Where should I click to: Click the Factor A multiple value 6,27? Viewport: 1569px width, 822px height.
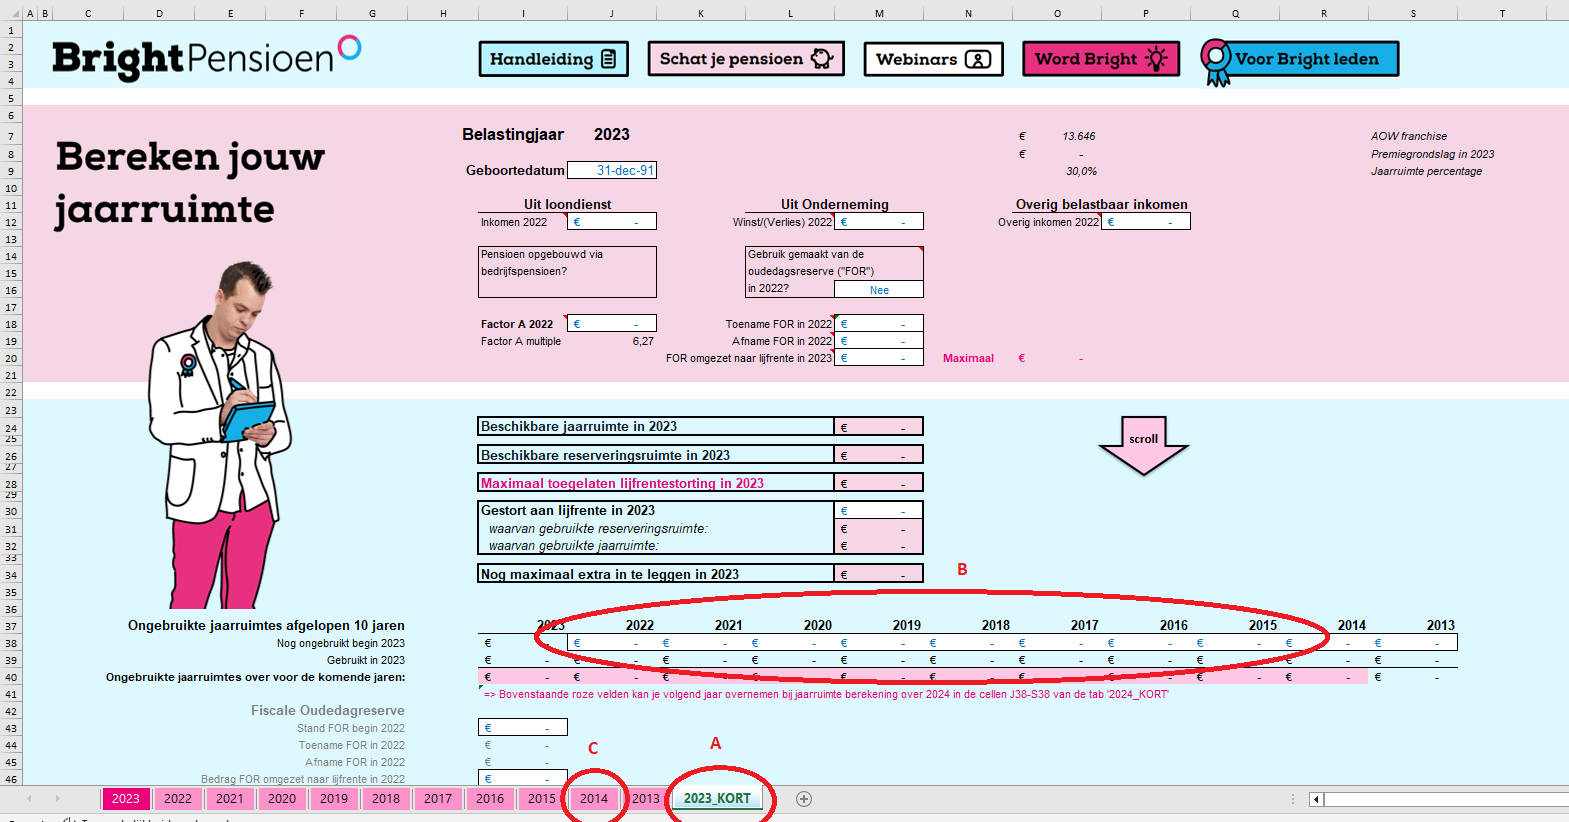pyautogui.click(x=643, y=341)
